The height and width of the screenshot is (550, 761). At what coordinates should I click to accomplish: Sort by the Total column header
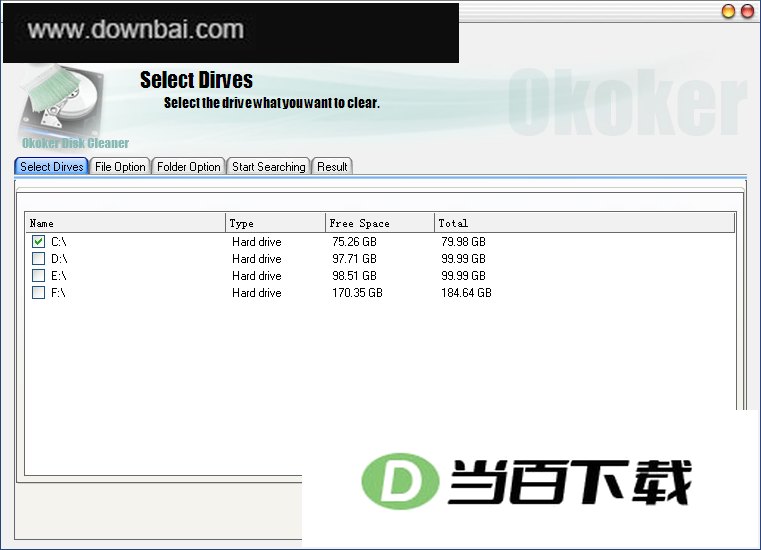[584, 223]
